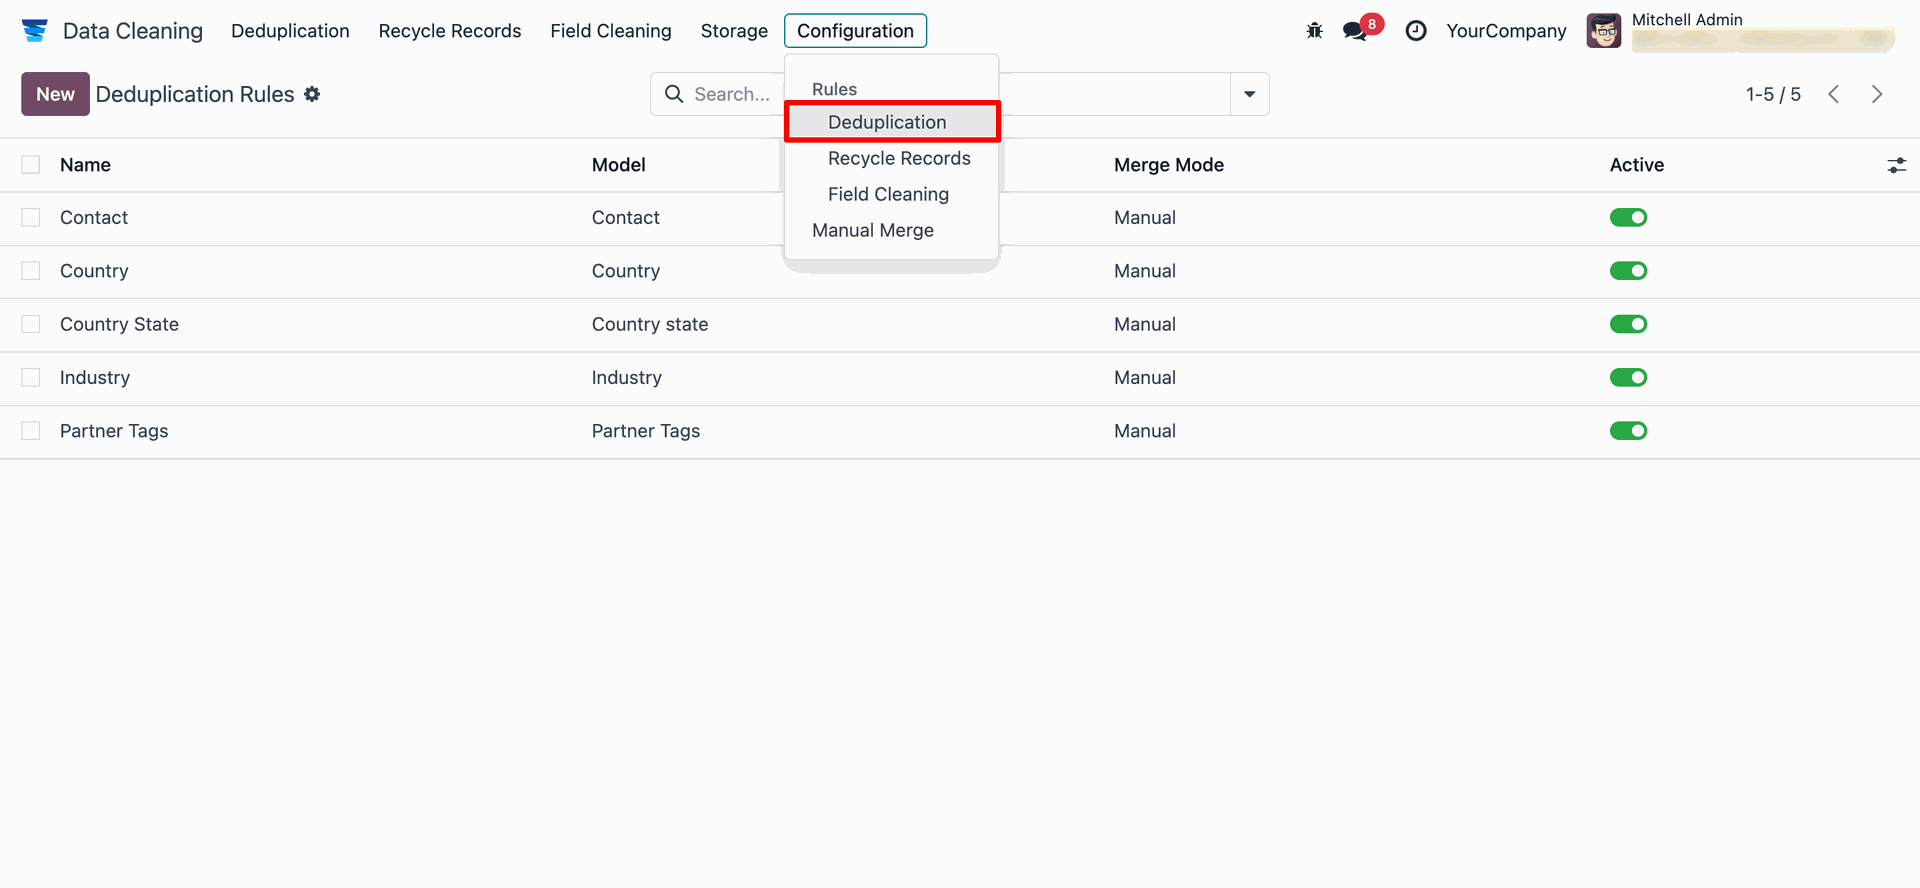Click the column adjust settings icon

point(1896,165)
